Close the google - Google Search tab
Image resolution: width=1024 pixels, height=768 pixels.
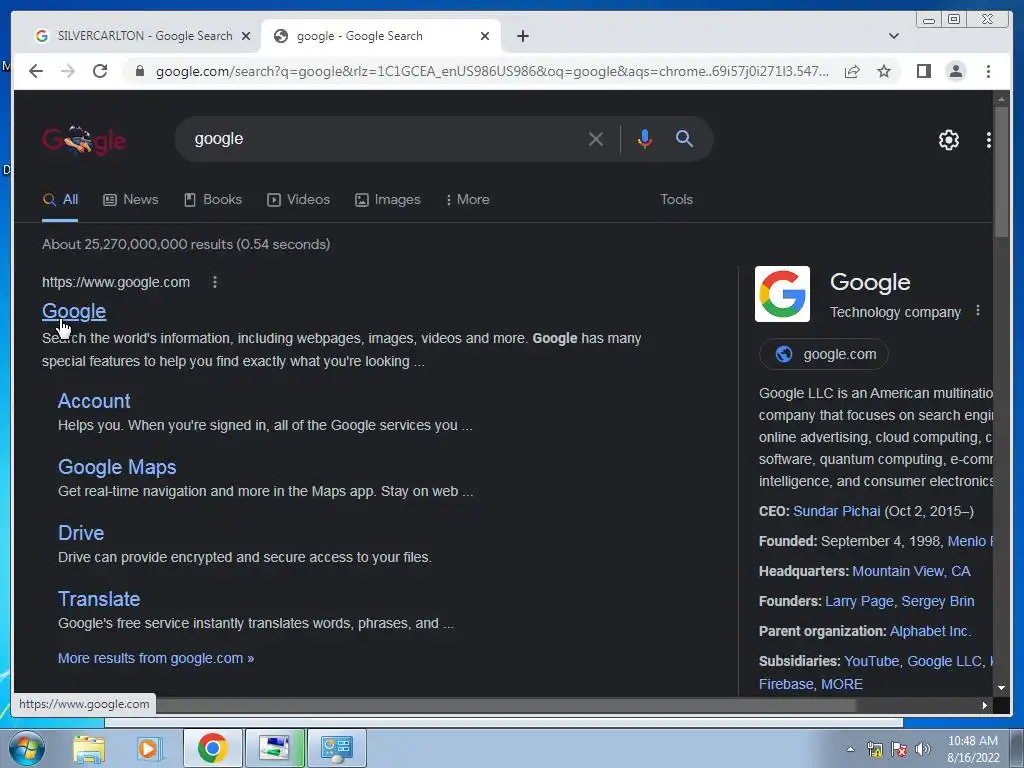[485, 36]
